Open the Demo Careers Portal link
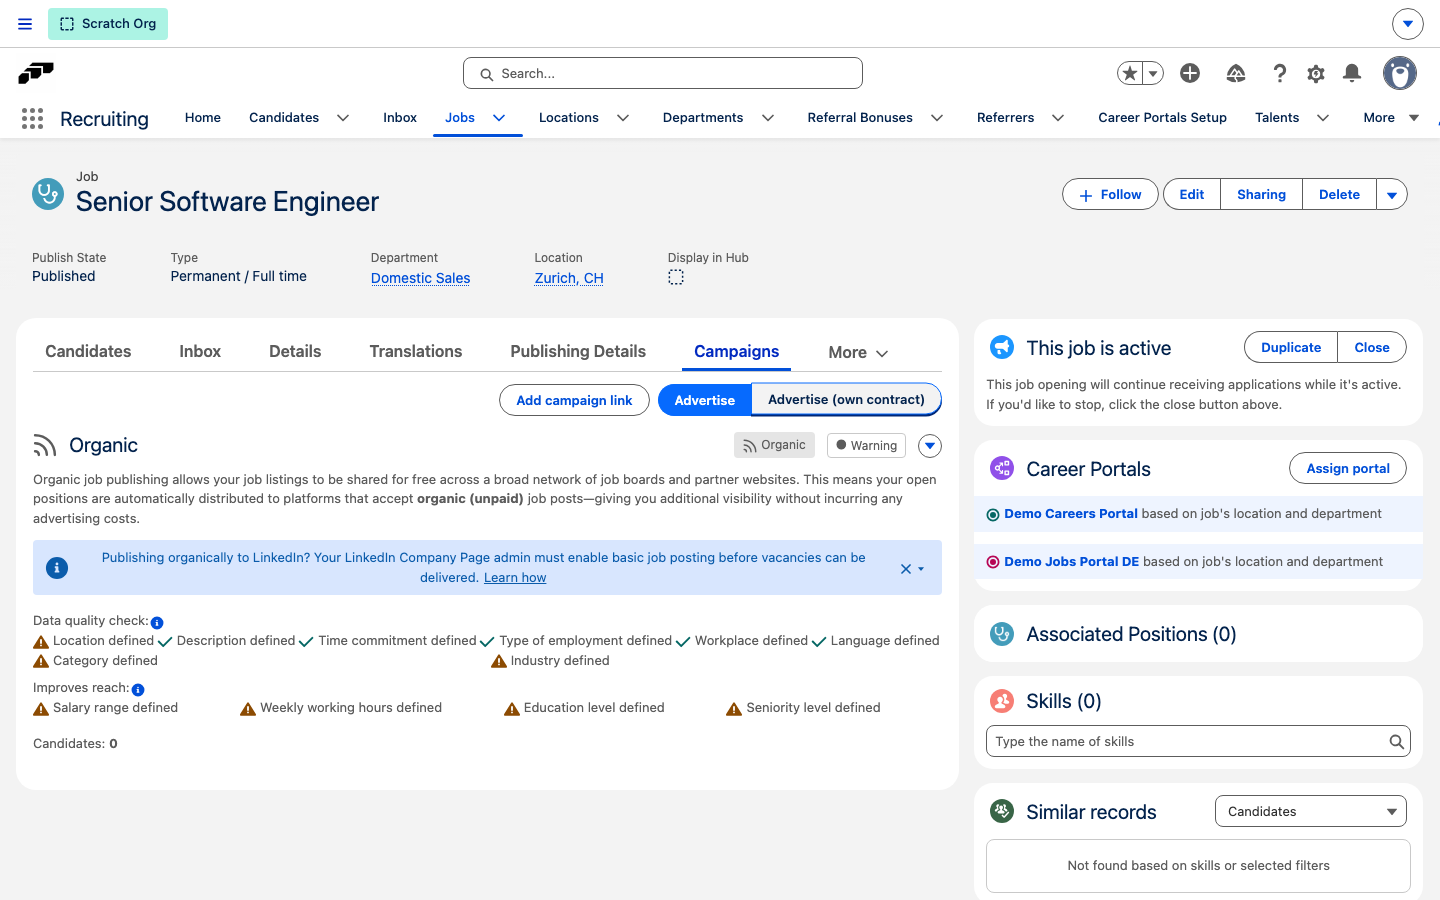Image resolution: width=1440 pixels, height=900 pixels. 1071,514
